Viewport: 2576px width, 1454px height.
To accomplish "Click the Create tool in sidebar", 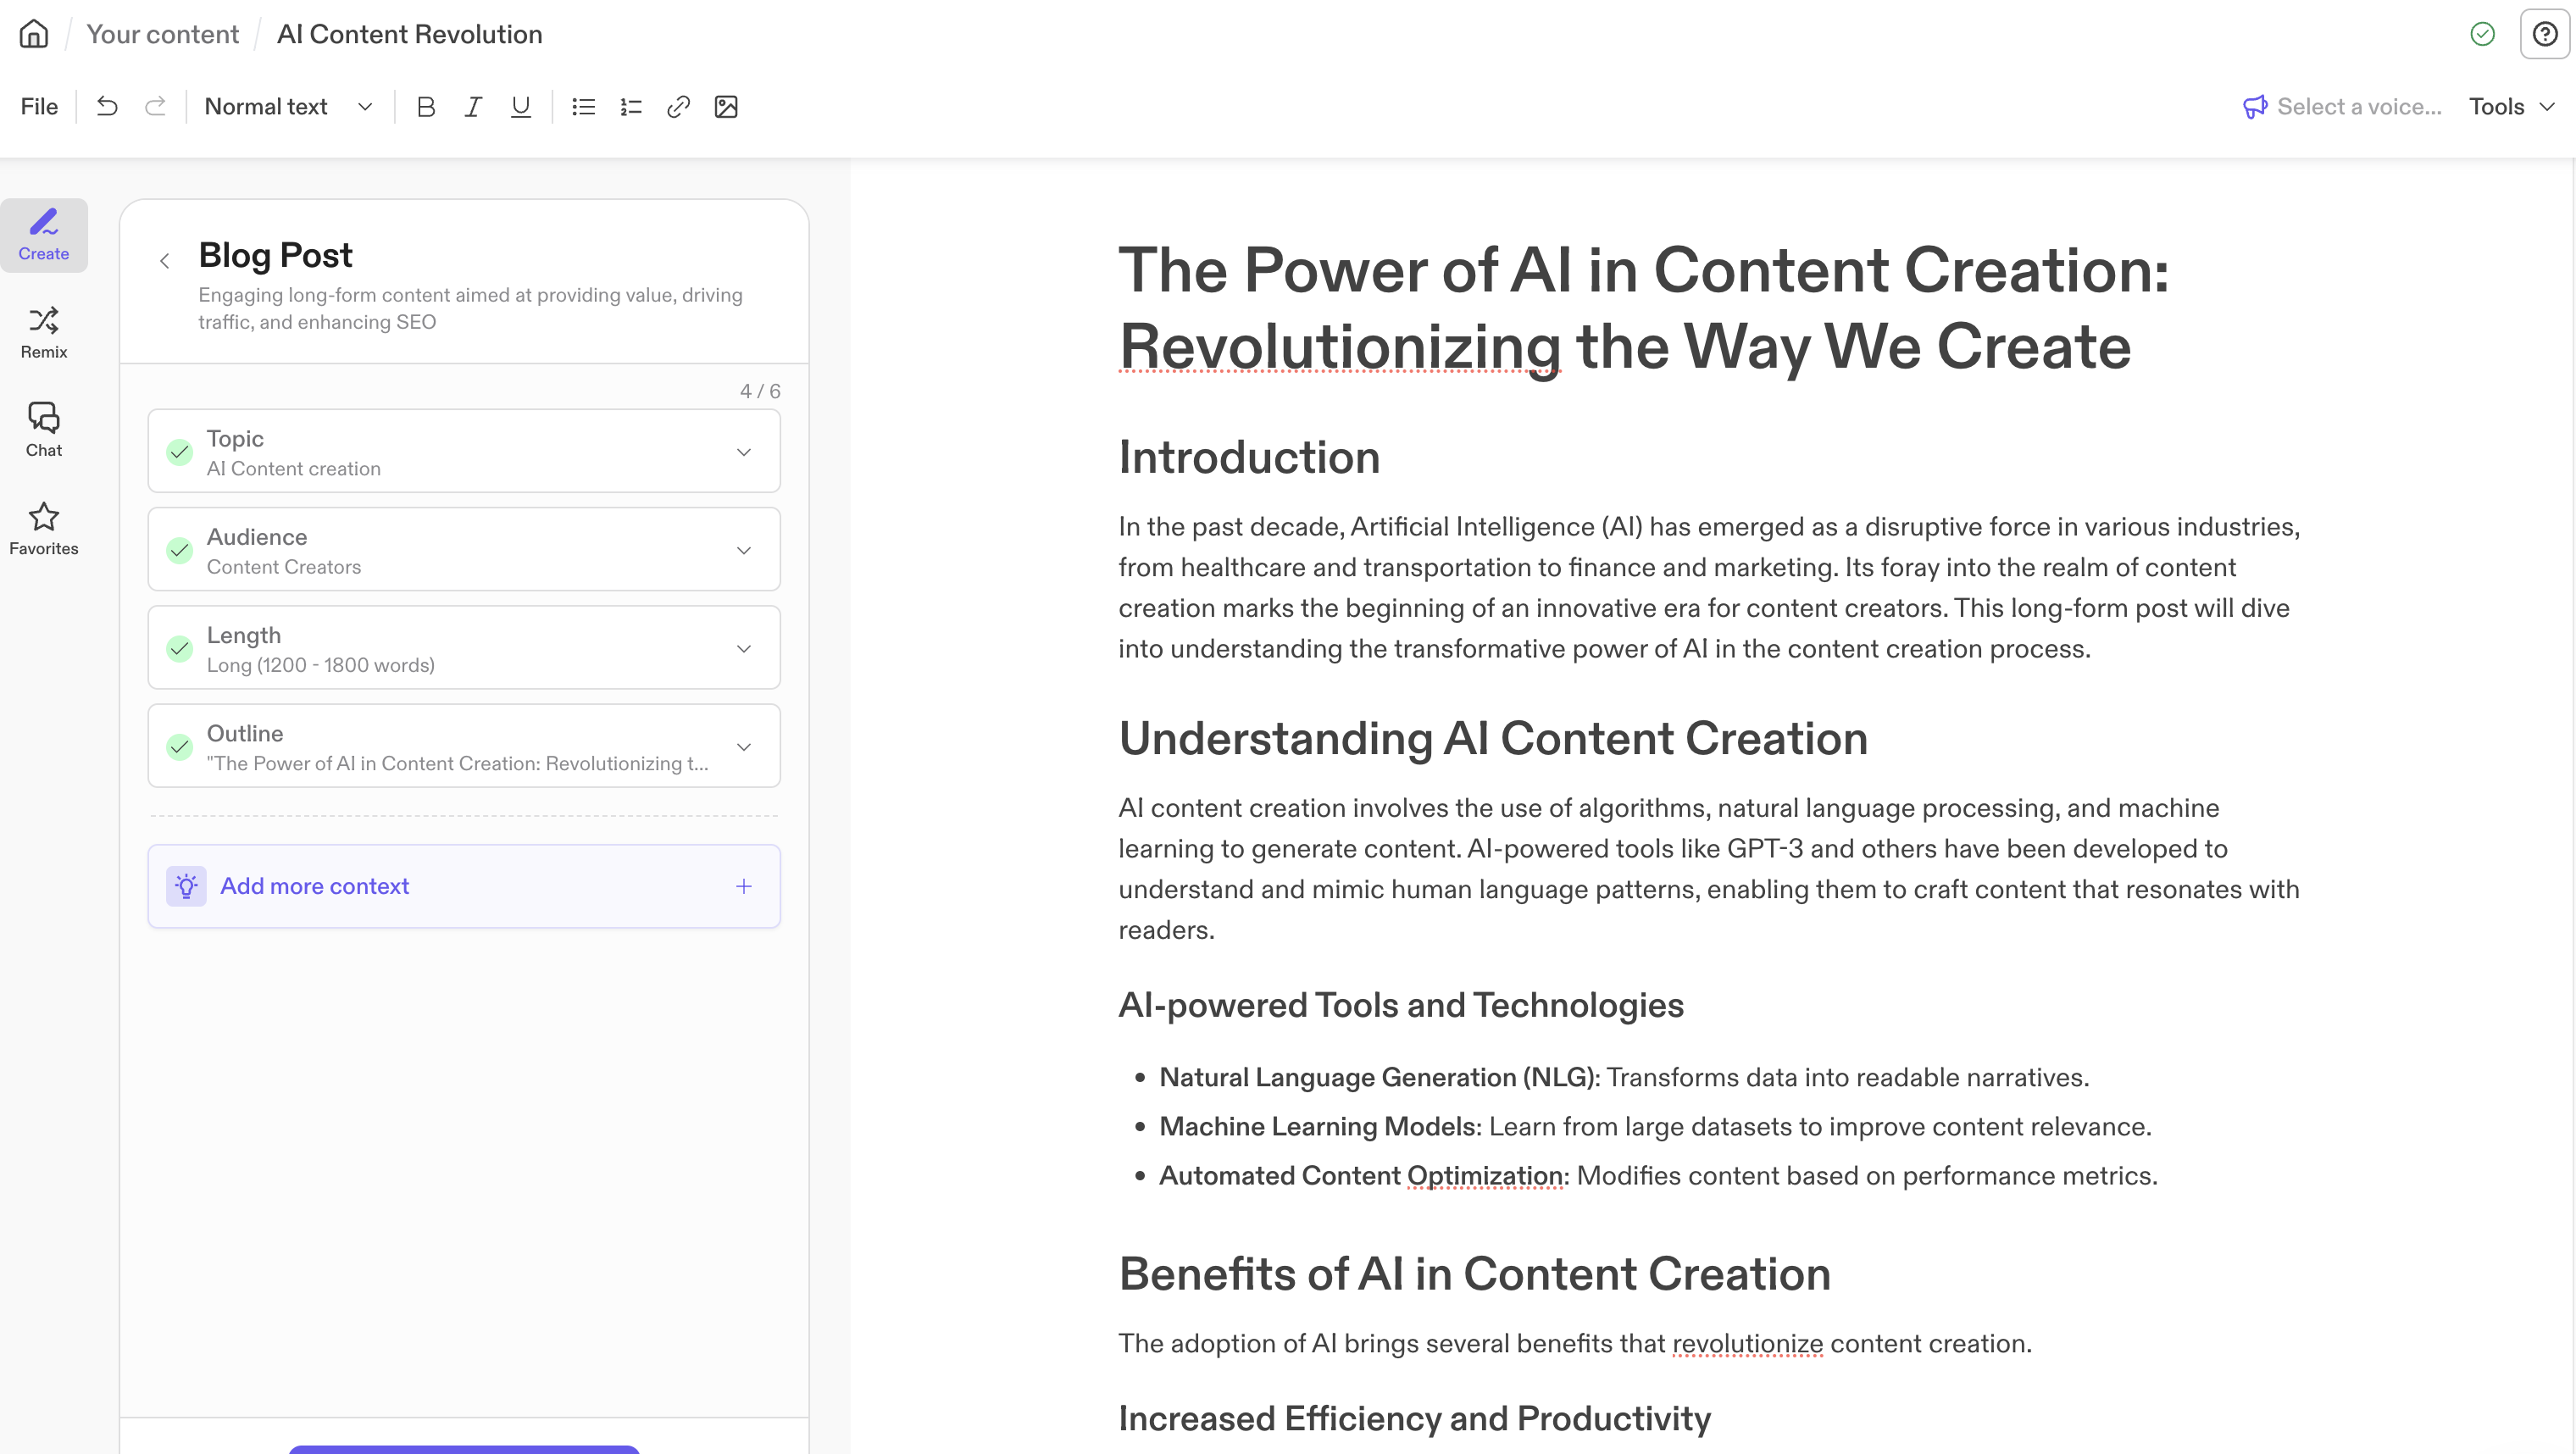I will (44, 234).
